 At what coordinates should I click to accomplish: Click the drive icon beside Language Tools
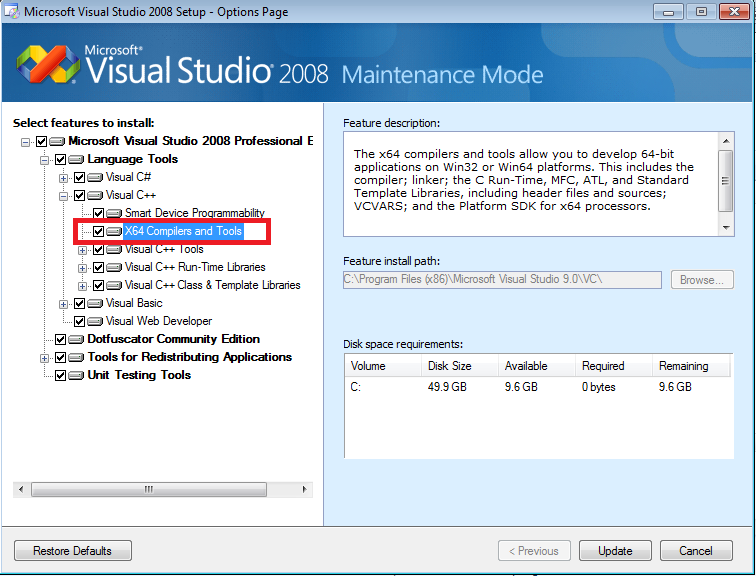tap(76, 160)
